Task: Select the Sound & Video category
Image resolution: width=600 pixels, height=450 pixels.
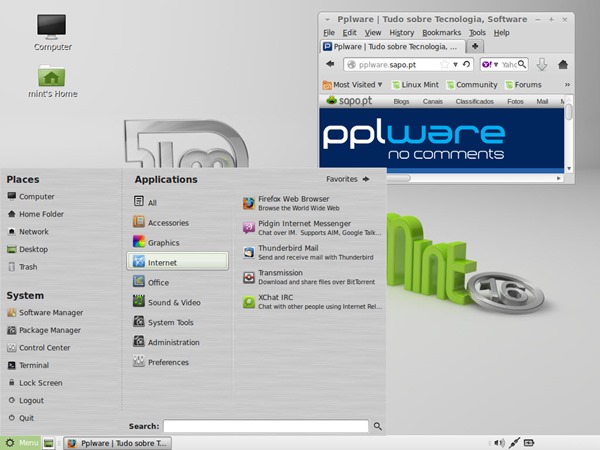Action: tap(178, 302)
